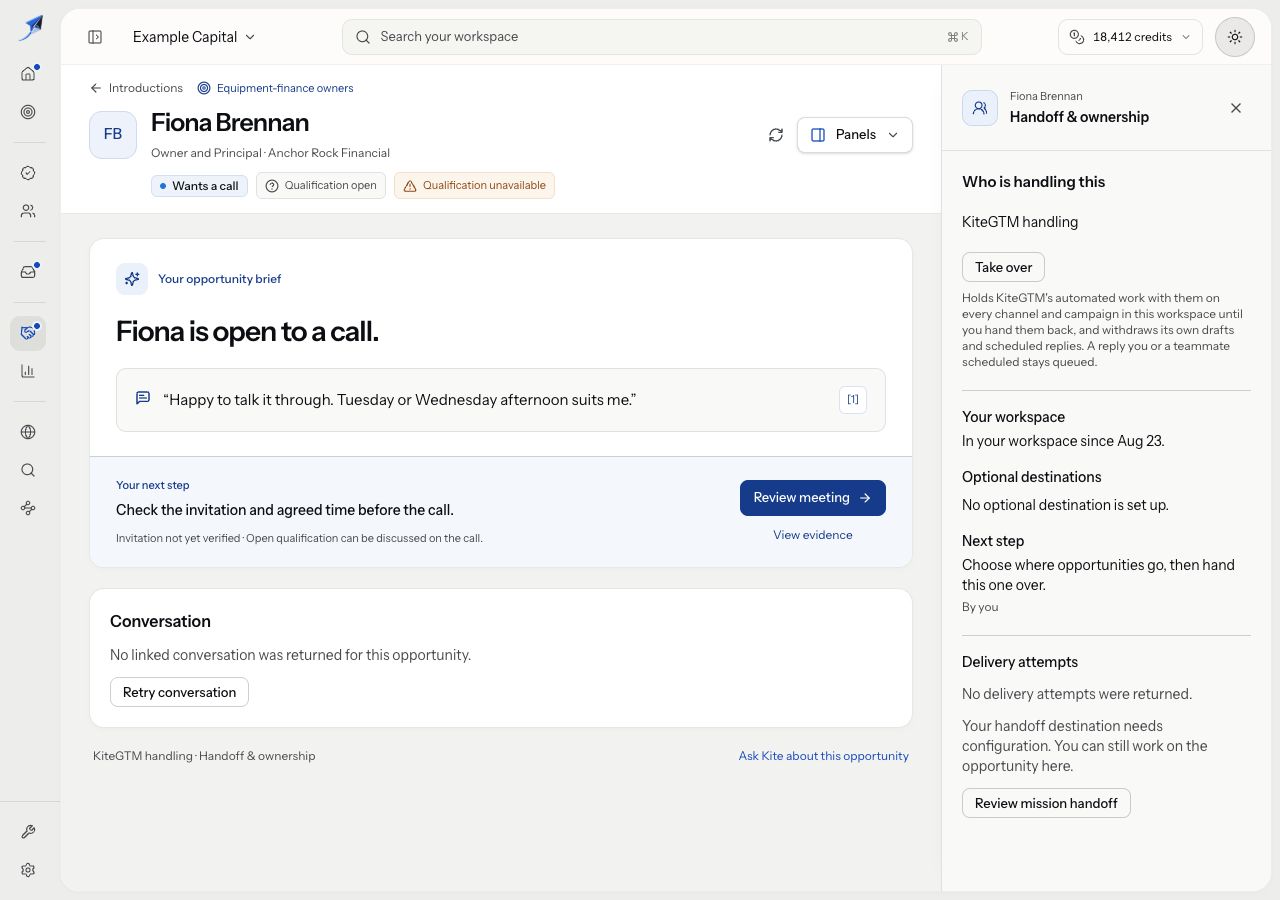Open the globe icon in the sidebar
1280x900 pixels.
pos(28,432)
